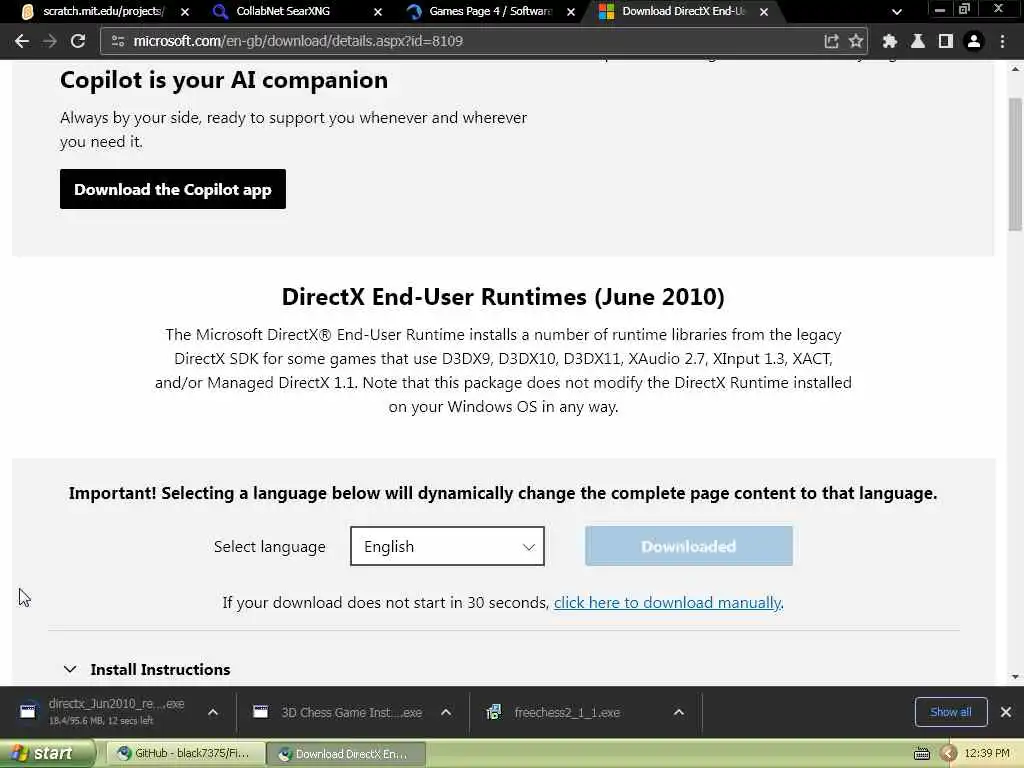The image size is (1024, 768).
Task: Toggle the side panel icon
Action: tap(946, 41)
